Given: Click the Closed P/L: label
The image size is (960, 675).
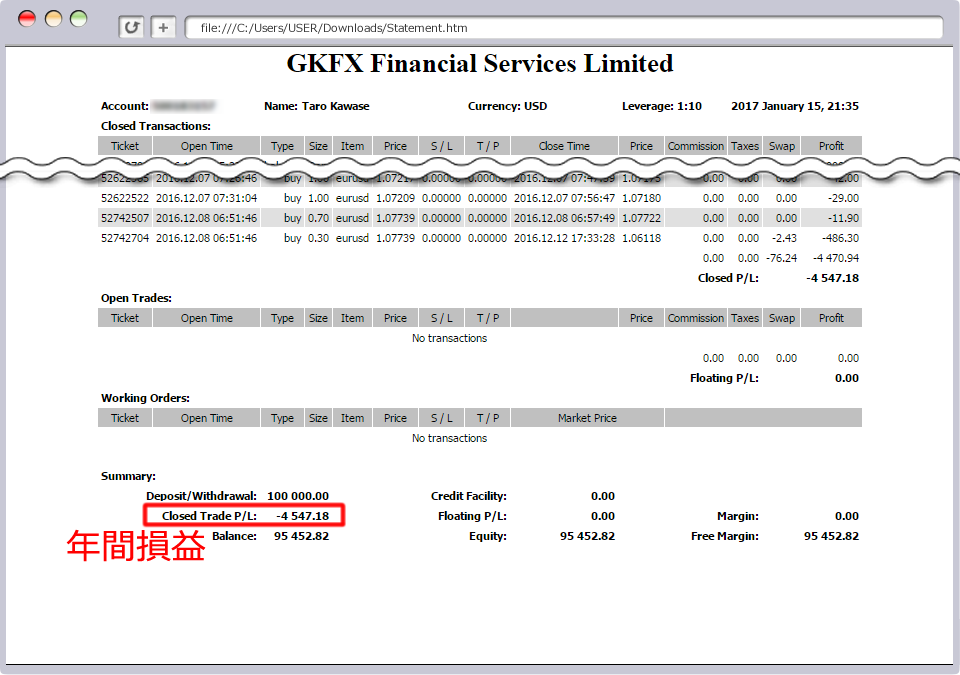Looking at the screenshot, I should 728,278.
